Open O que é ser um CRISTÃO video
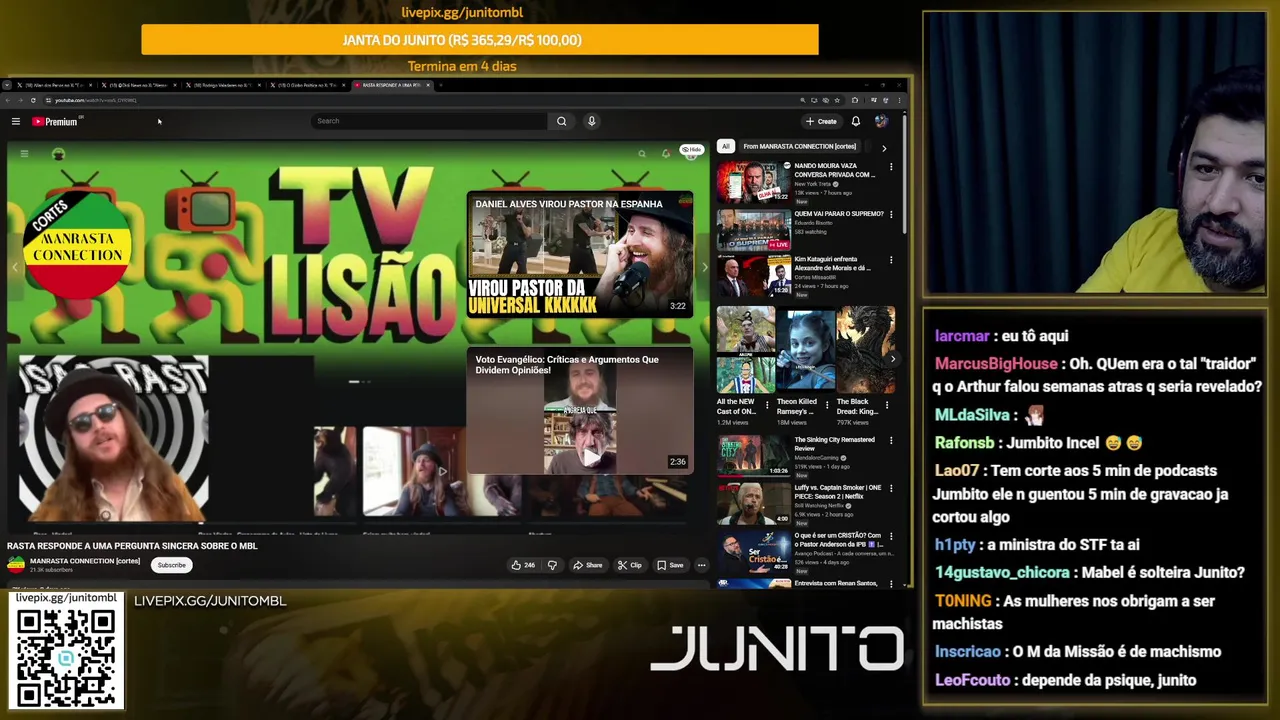This screenshot has height=720, width=1280. point(753,551)
